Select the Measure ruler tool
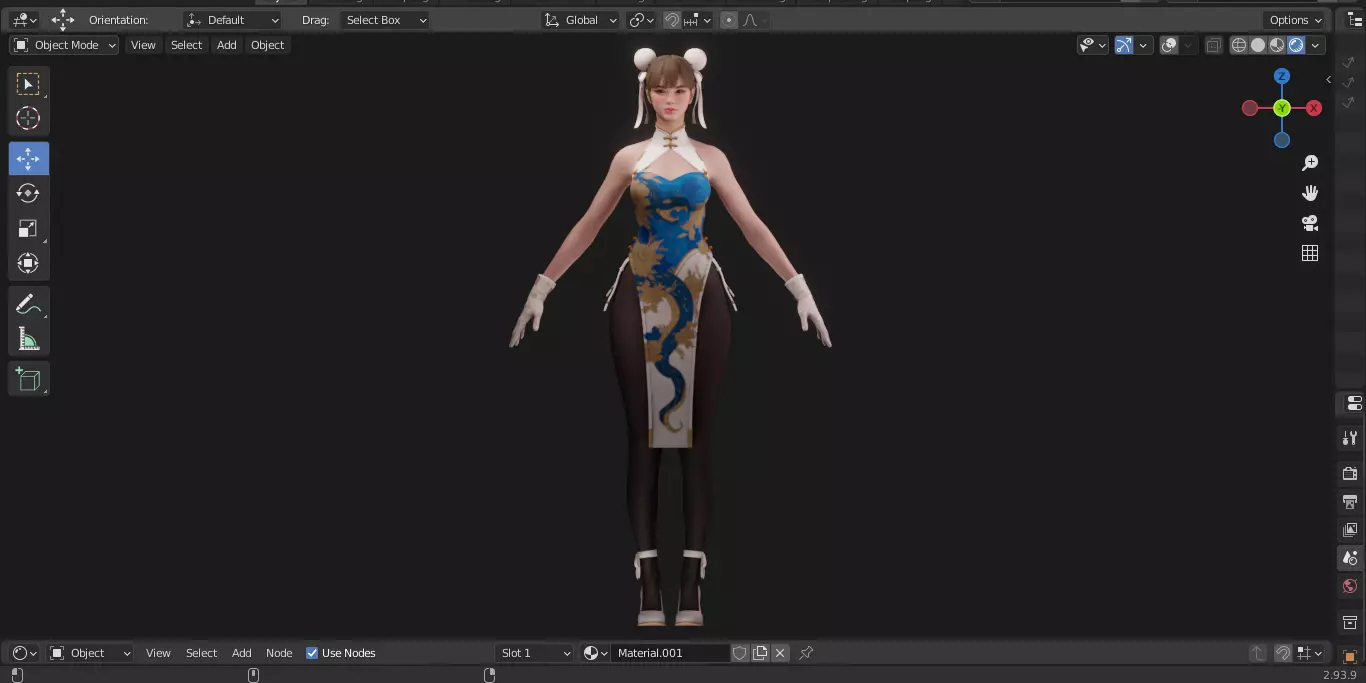The image size is (1366, 683). coord(28,340)
